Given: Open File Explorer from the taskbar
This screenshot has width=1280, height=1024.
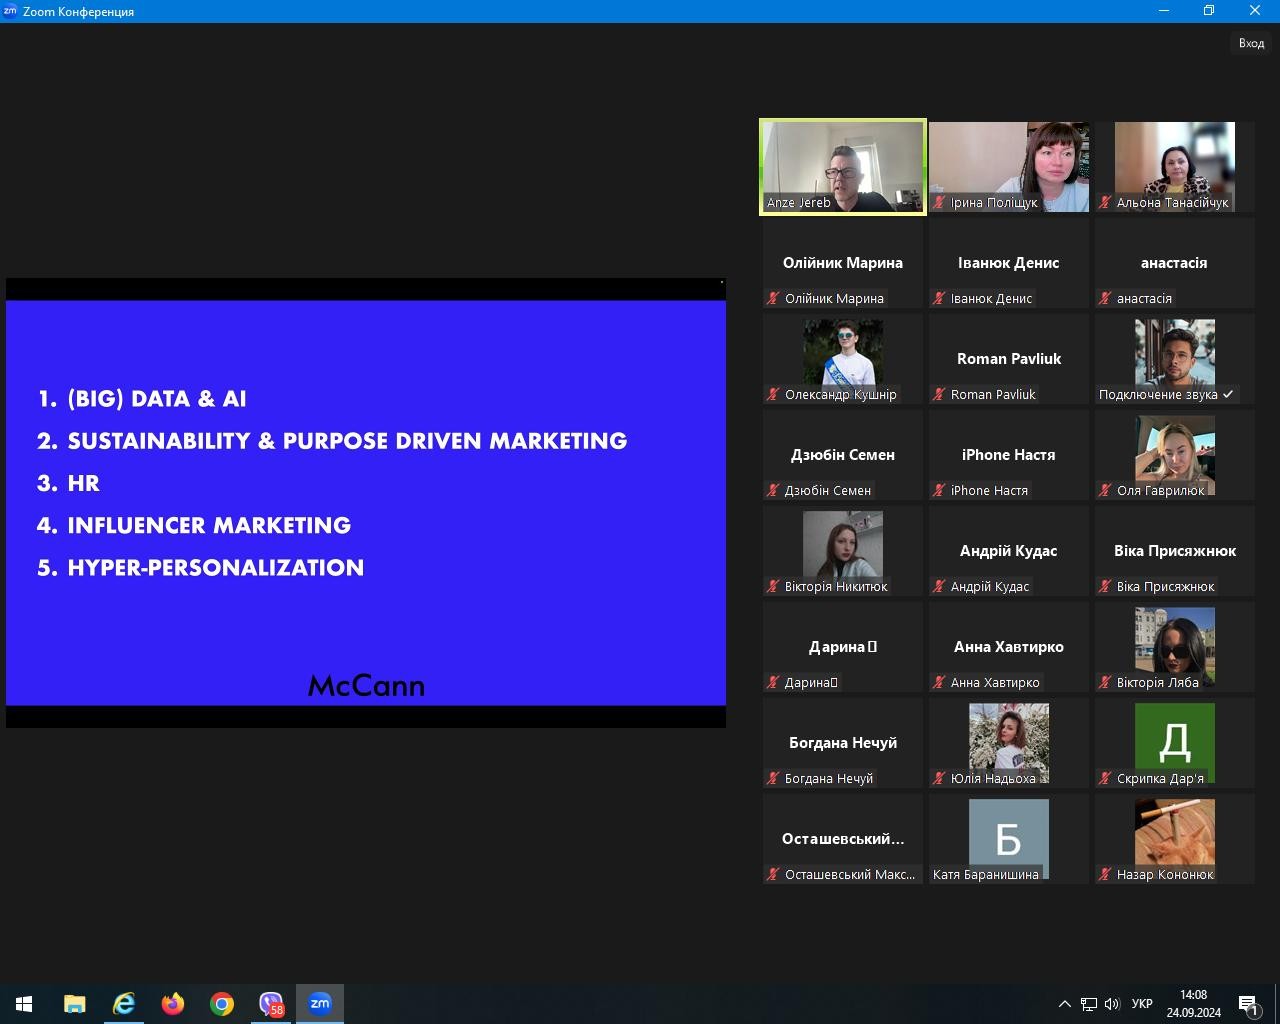Looking at the screenshot, I should coord(75,1003).
